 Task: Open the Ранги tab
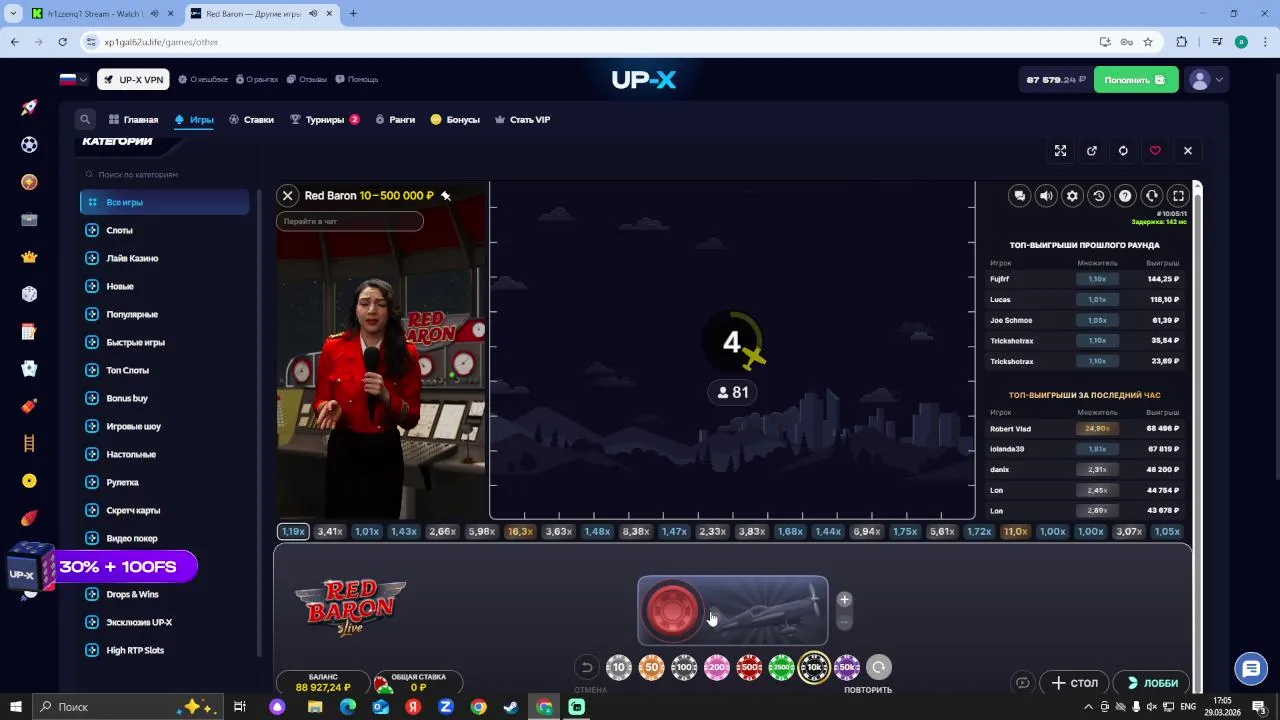click(x=395, y=120)
